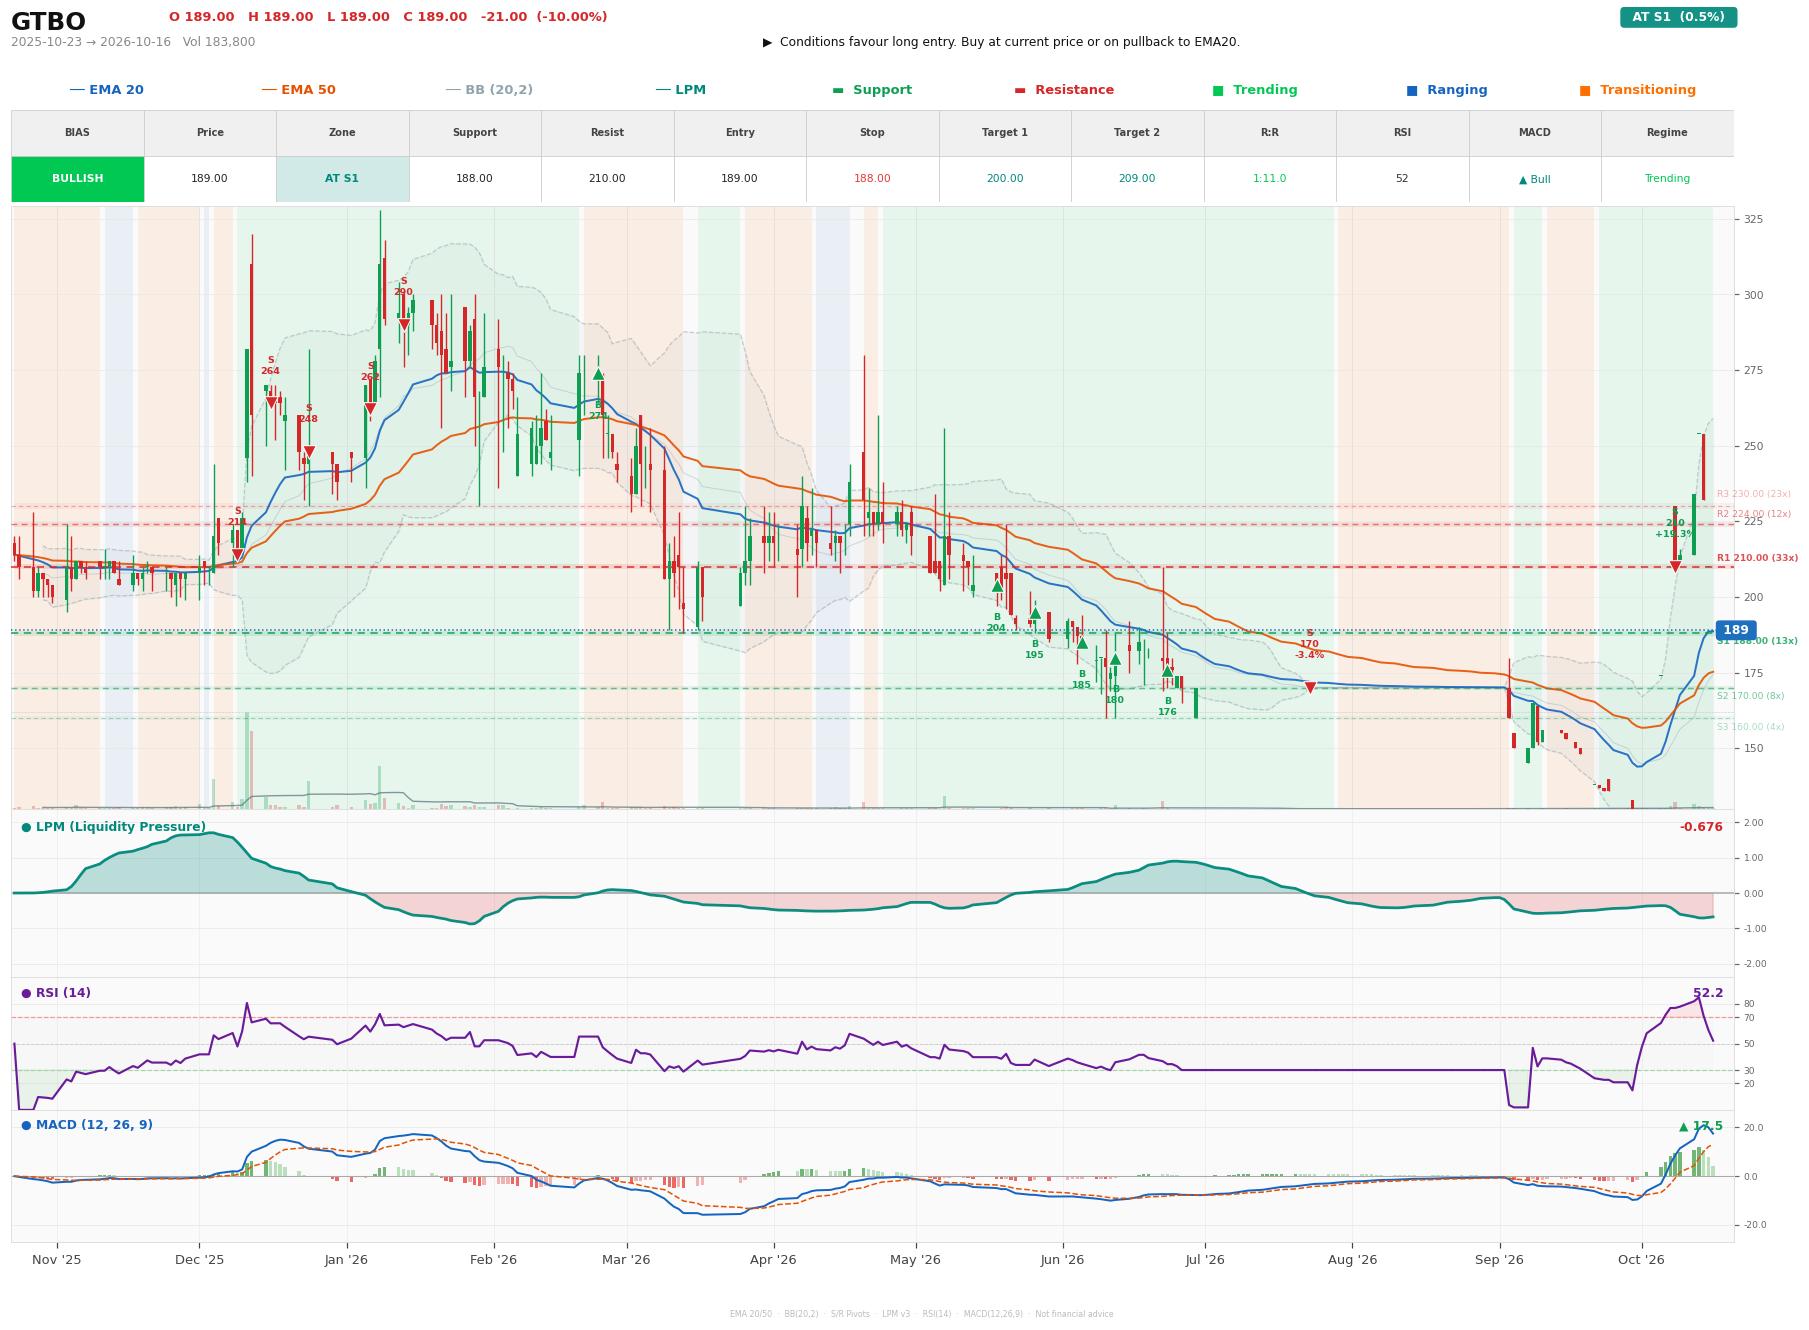Click the Target 1 value 200.00
The image size is (1809, 1330).
pos(1005,179)
